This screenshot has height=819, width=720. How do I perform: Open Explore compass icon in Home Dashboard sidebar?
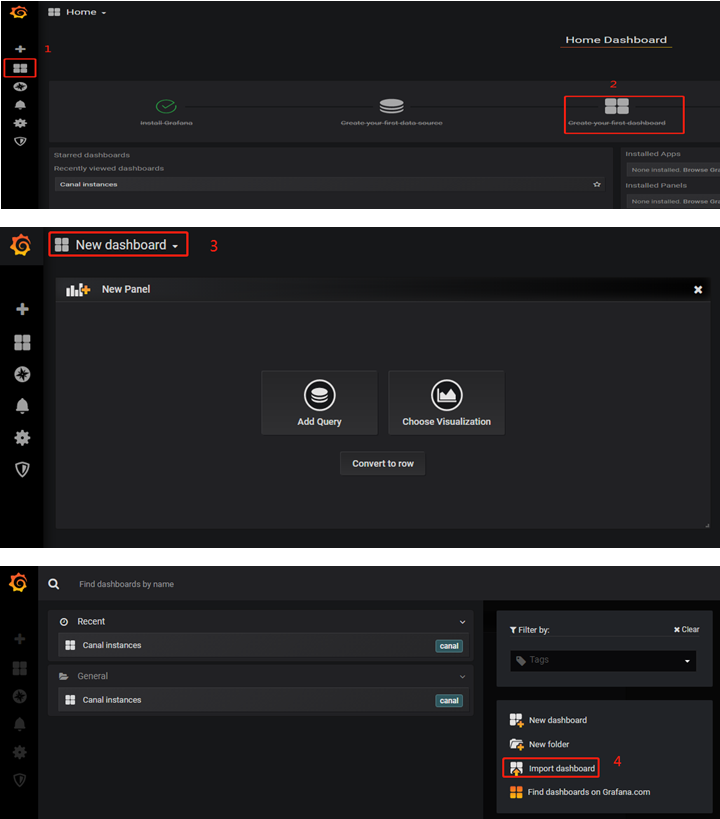click(20, 87)
